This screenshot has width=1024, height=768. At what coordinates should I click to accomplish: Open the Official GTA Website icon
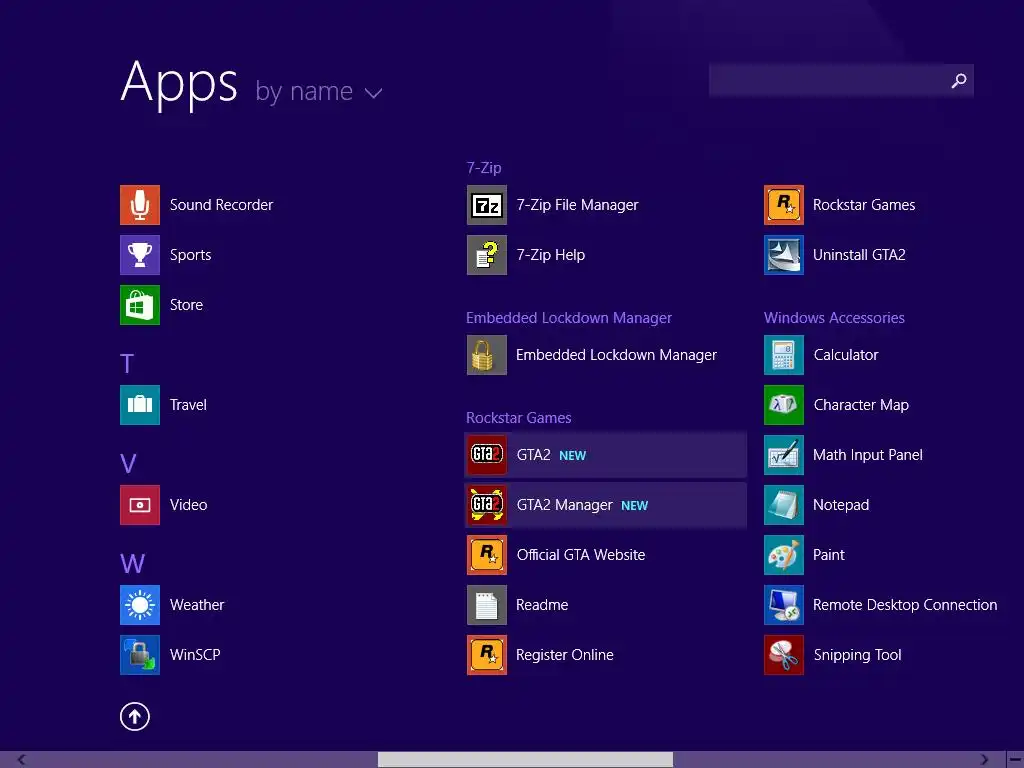click(x=487, y=555)
